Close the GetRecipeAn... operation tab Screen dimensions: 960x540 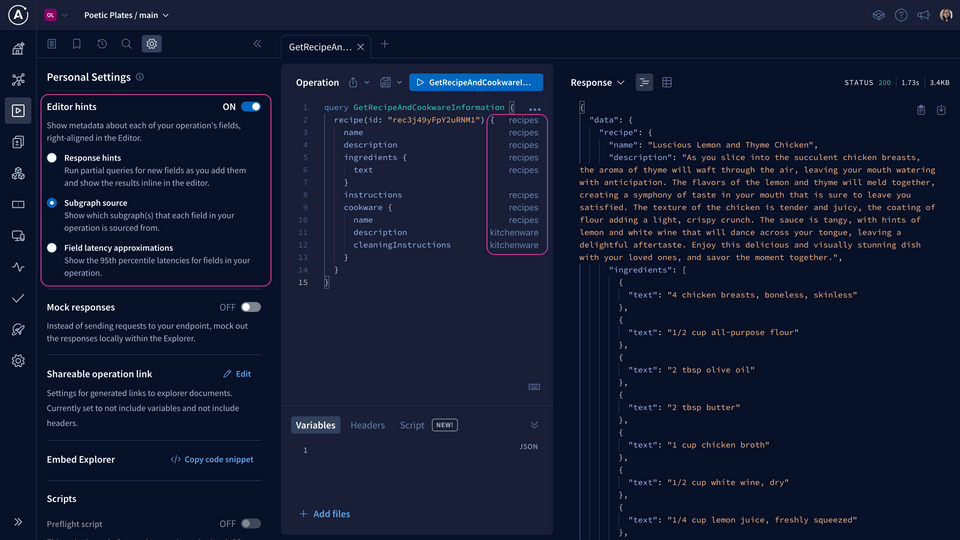pyautogui.click(x=361, y=47)
